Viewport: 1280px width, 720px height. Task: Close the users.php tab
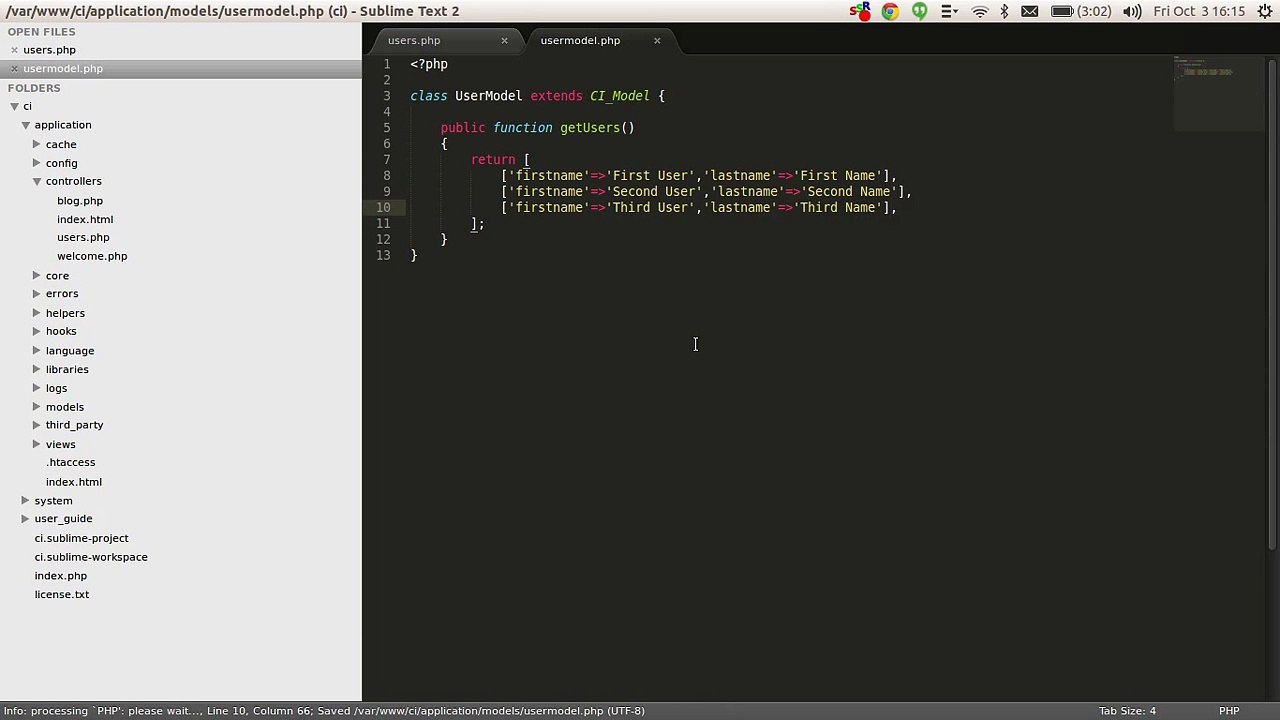tap(504, 41)
